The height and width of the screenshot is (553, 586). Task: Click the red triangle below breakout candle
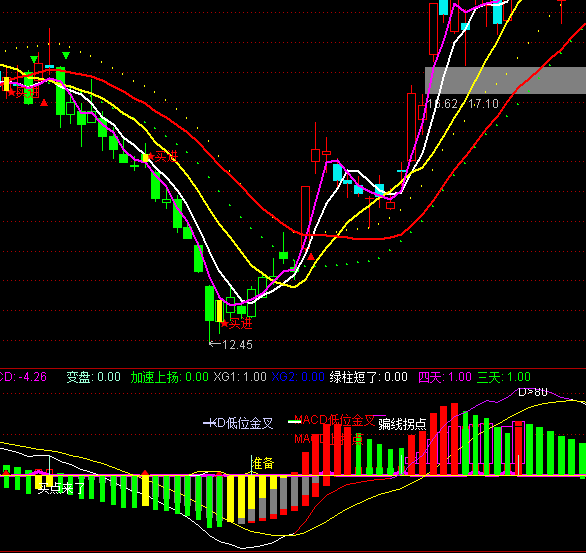[x=311, y=257]
